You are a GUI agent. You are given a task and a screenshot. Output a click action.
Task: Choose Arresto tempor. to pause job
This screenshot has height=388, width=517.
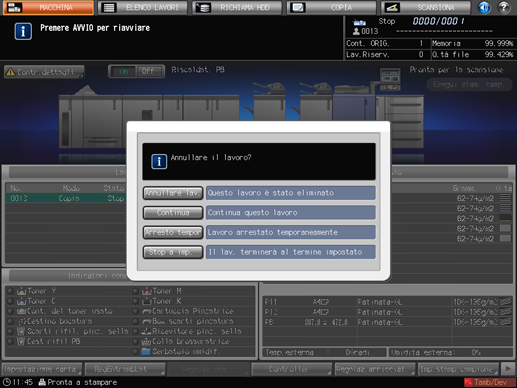coord(173,232)
